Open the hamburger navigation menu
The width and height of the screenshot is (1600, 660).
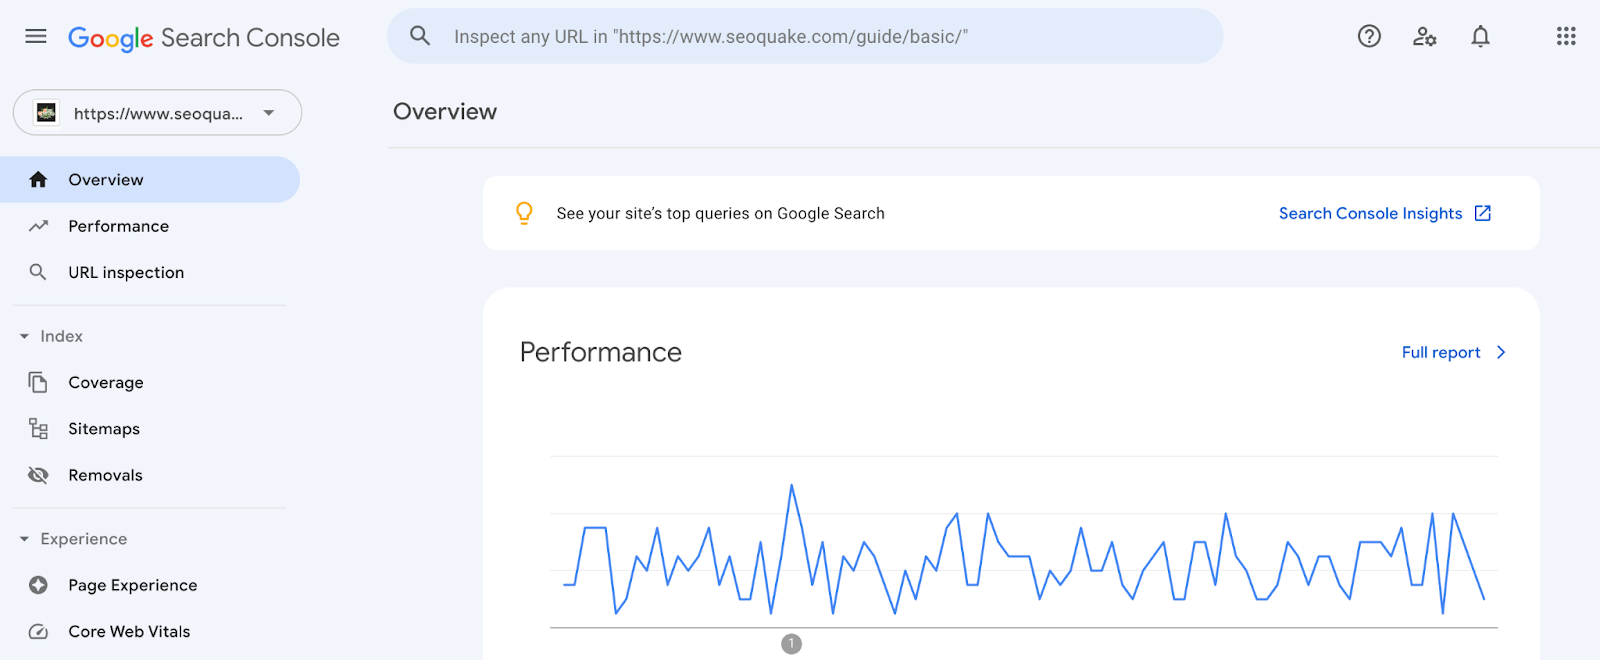35,36
